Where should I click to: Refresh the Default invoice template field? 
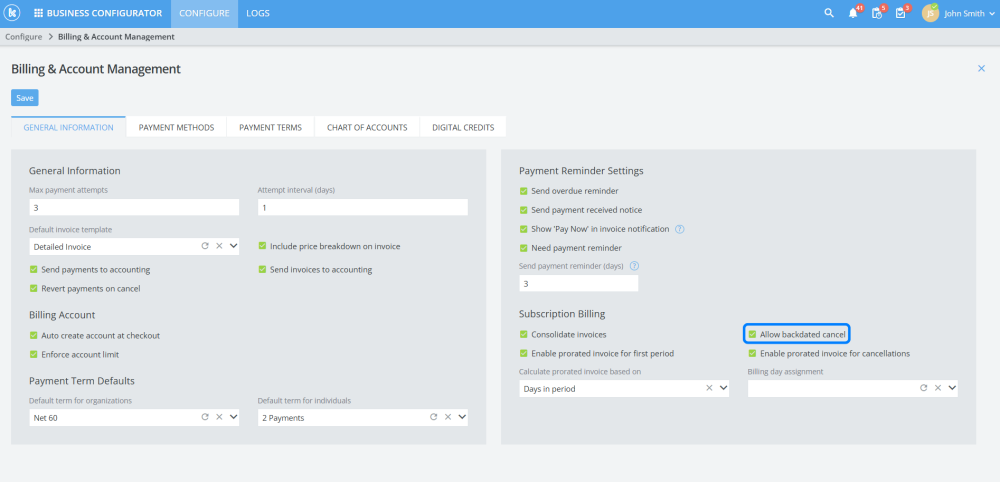(x=205, y=245)
